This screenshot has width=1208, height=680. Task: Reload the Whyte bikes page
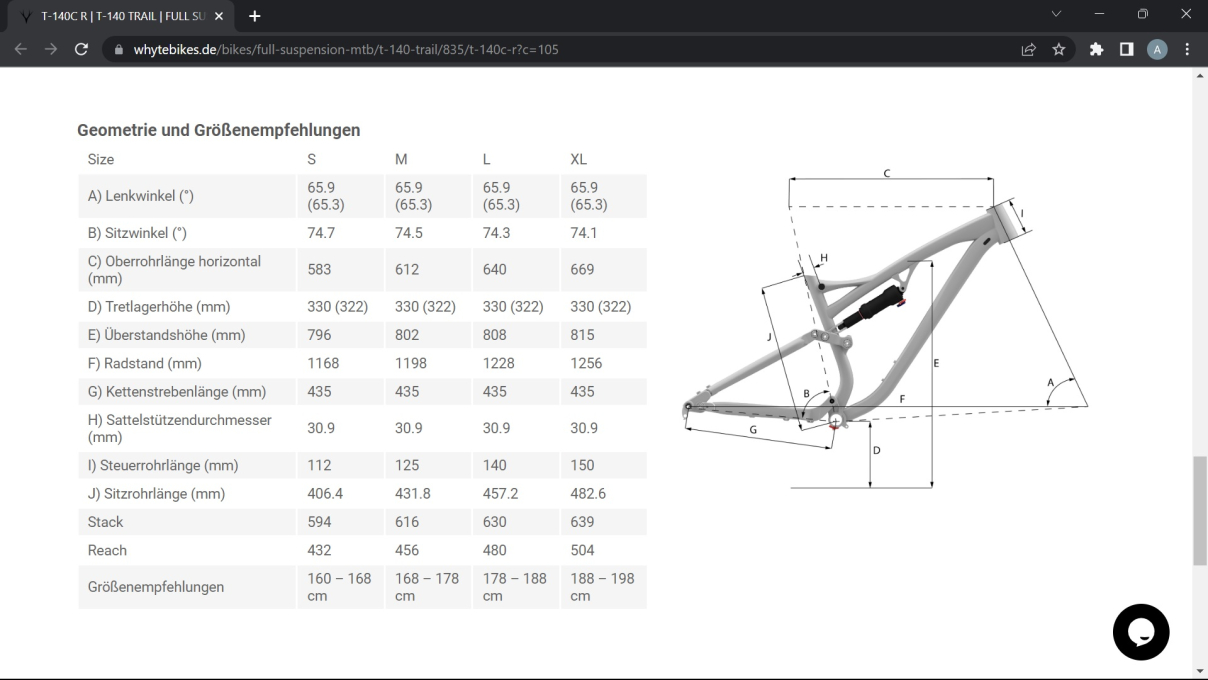pos(82,49)
